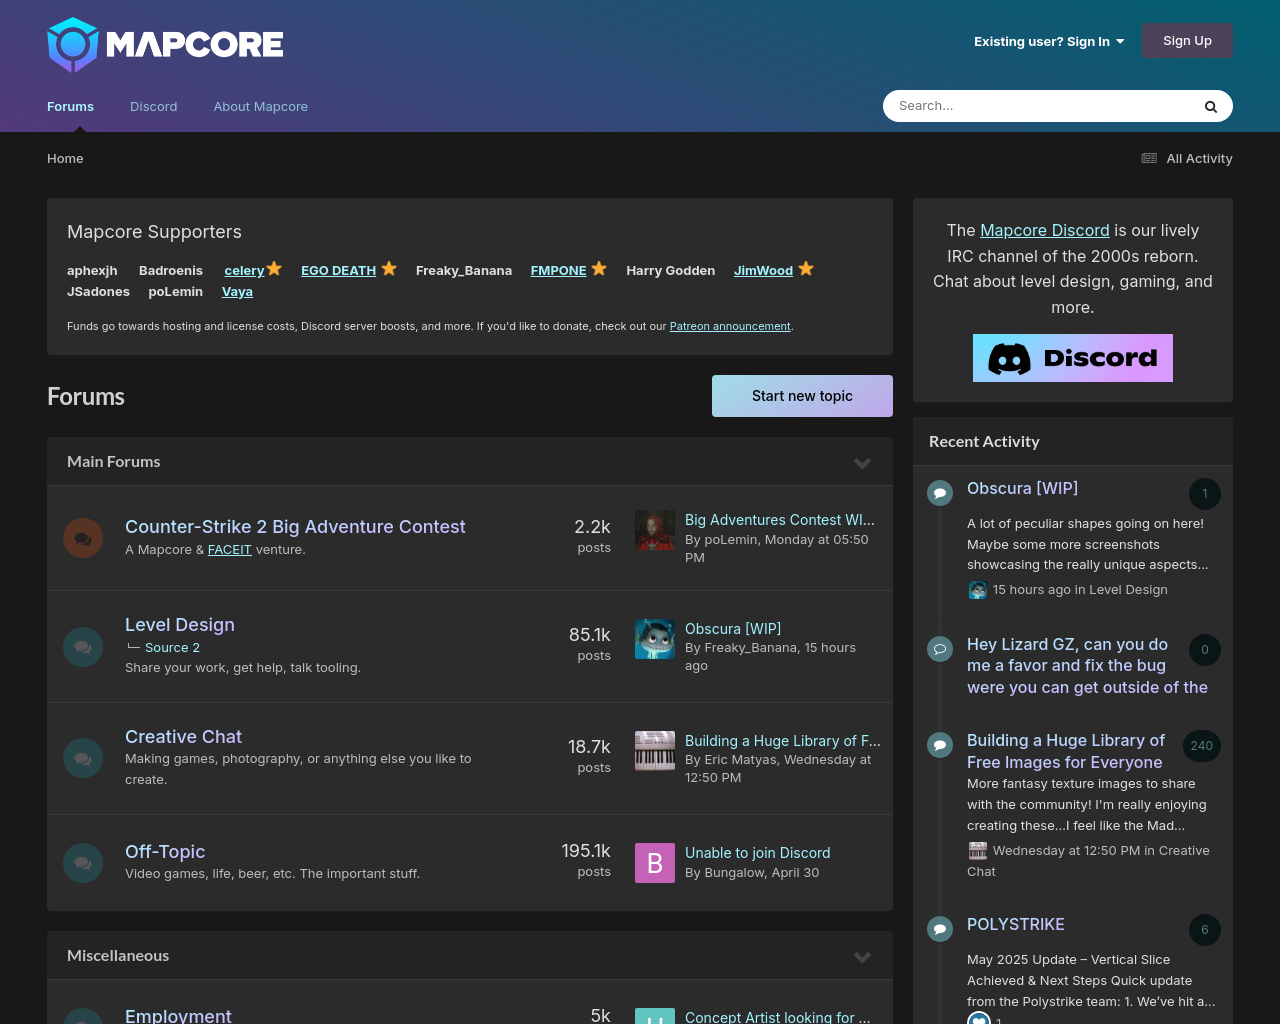Screen dimensions: 1280x1024
Task: Open Big Adventures Contest latest topic
Action: pyautogui.click(x=780, y=520)
